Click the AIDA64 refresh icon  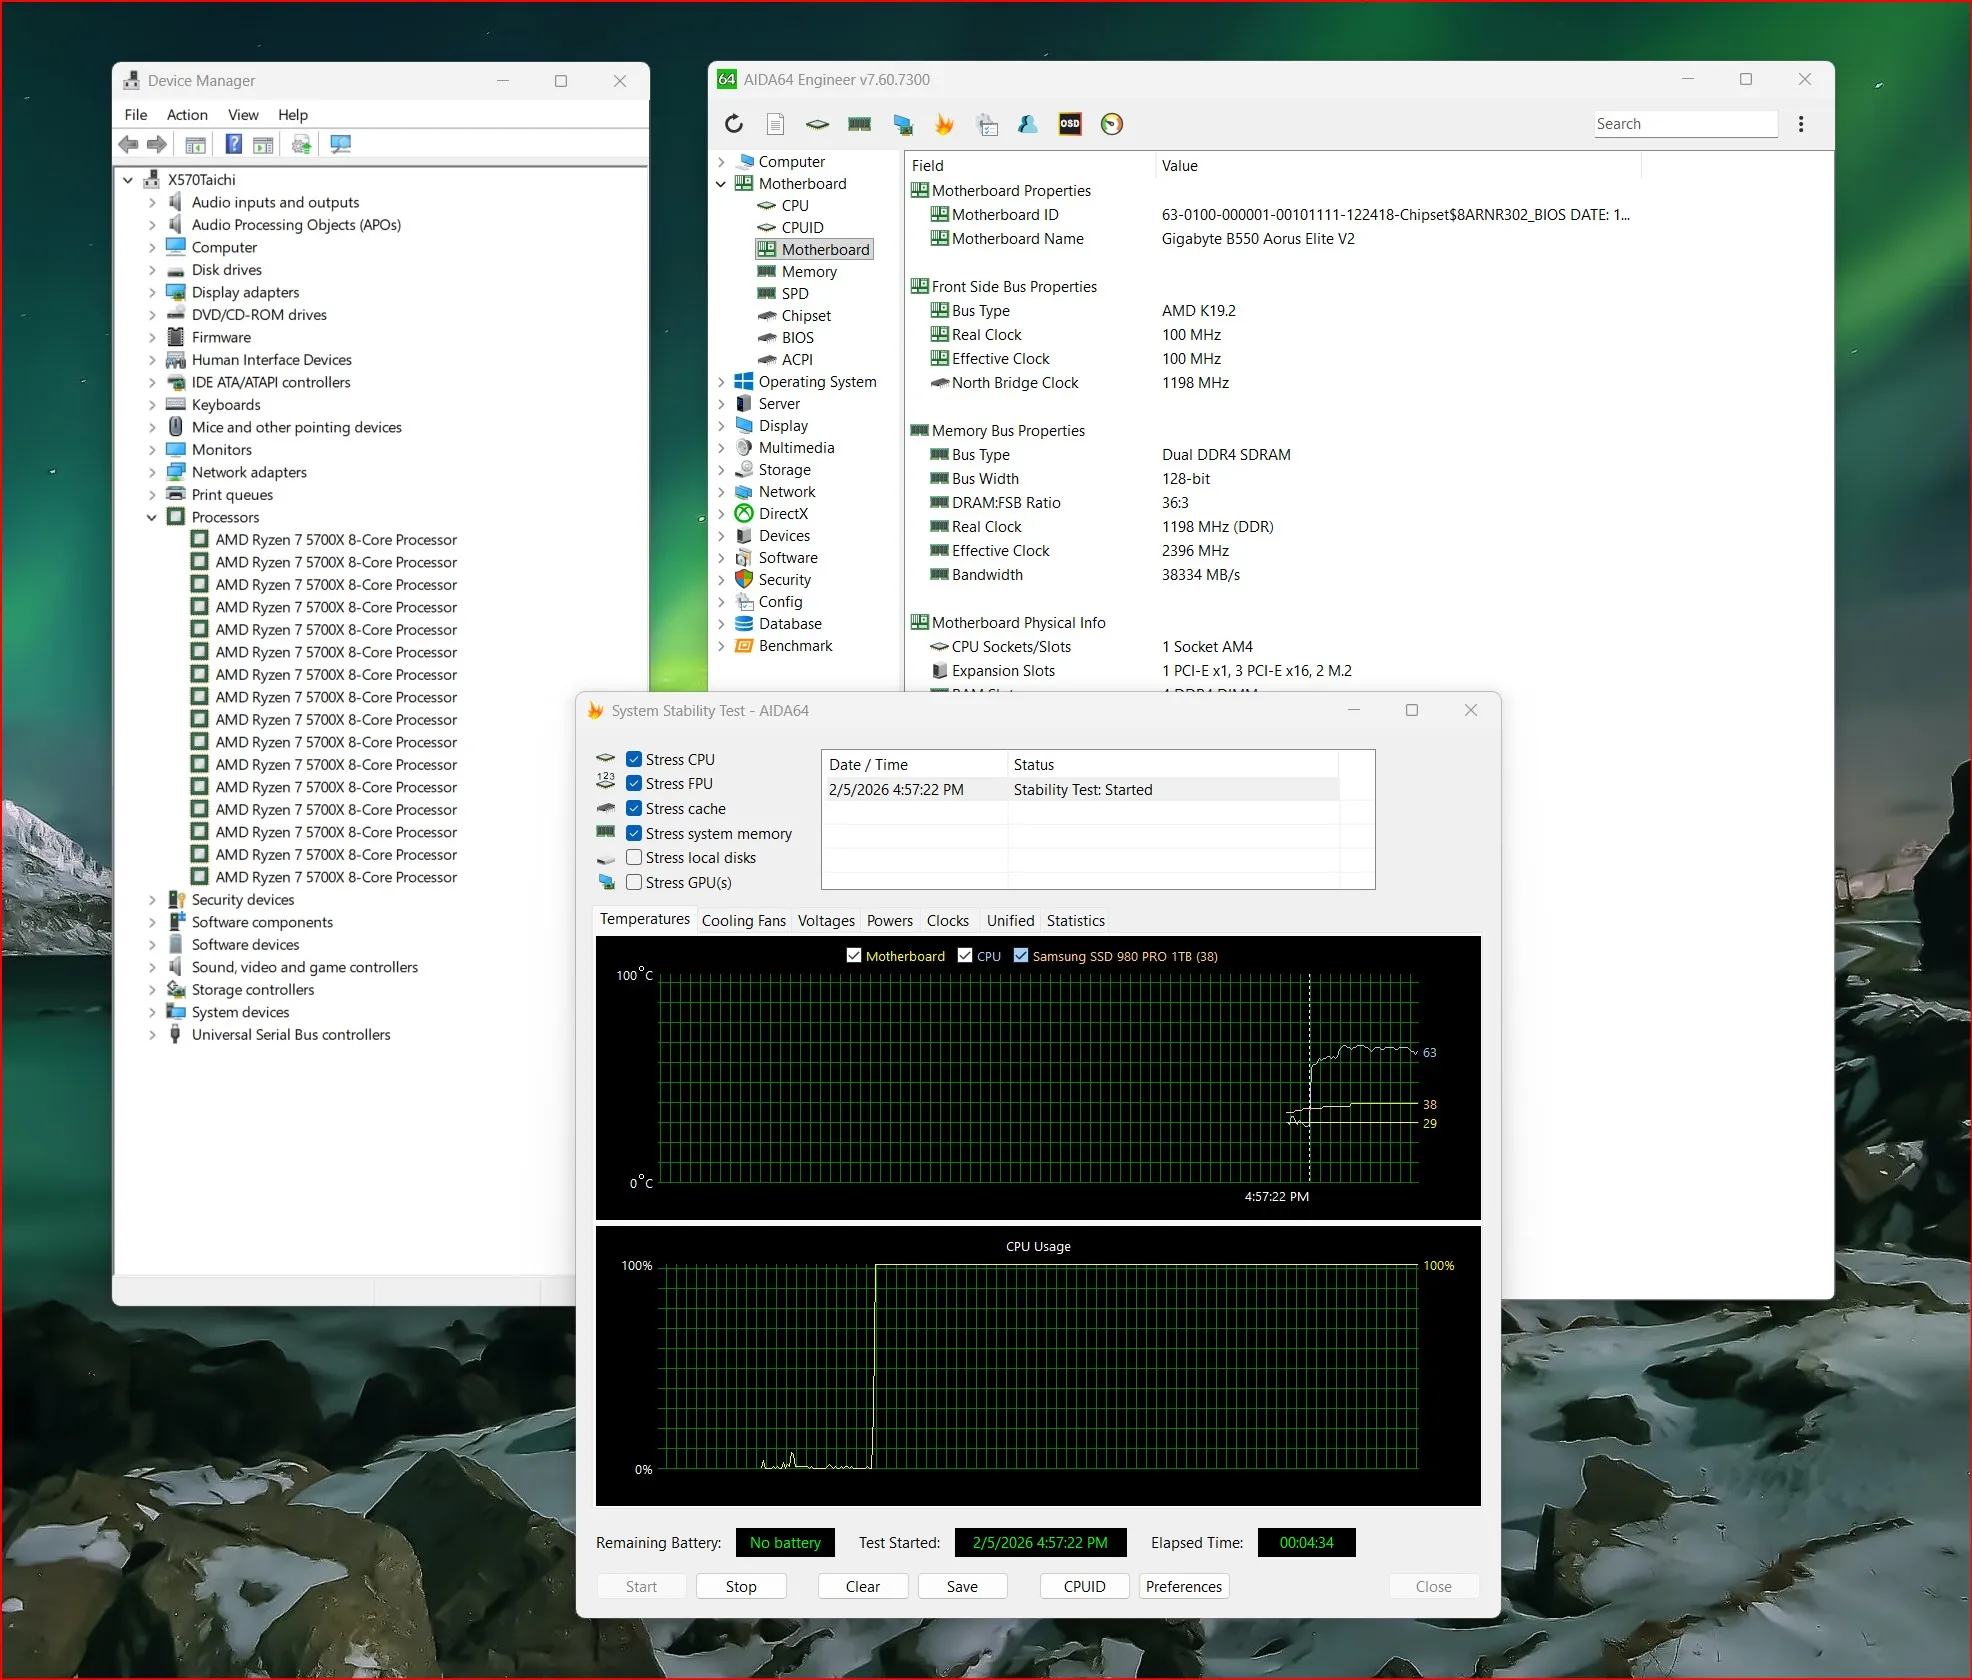pos(734,124)
